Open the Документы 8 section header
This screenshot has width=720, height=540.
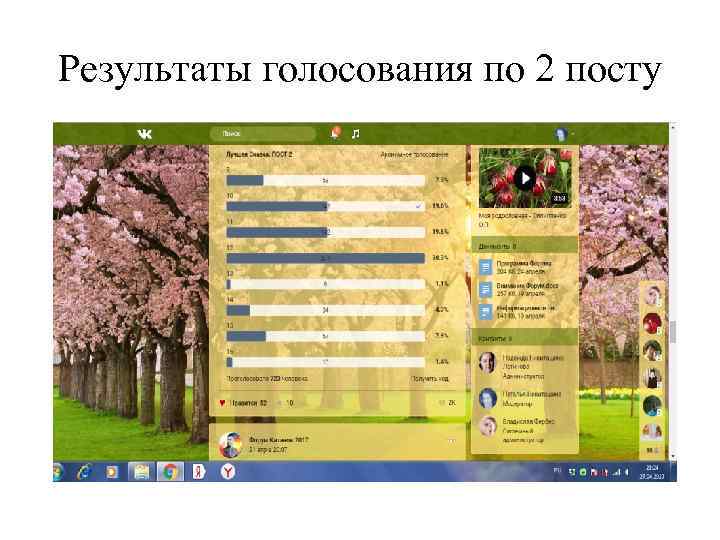(524, 246)
